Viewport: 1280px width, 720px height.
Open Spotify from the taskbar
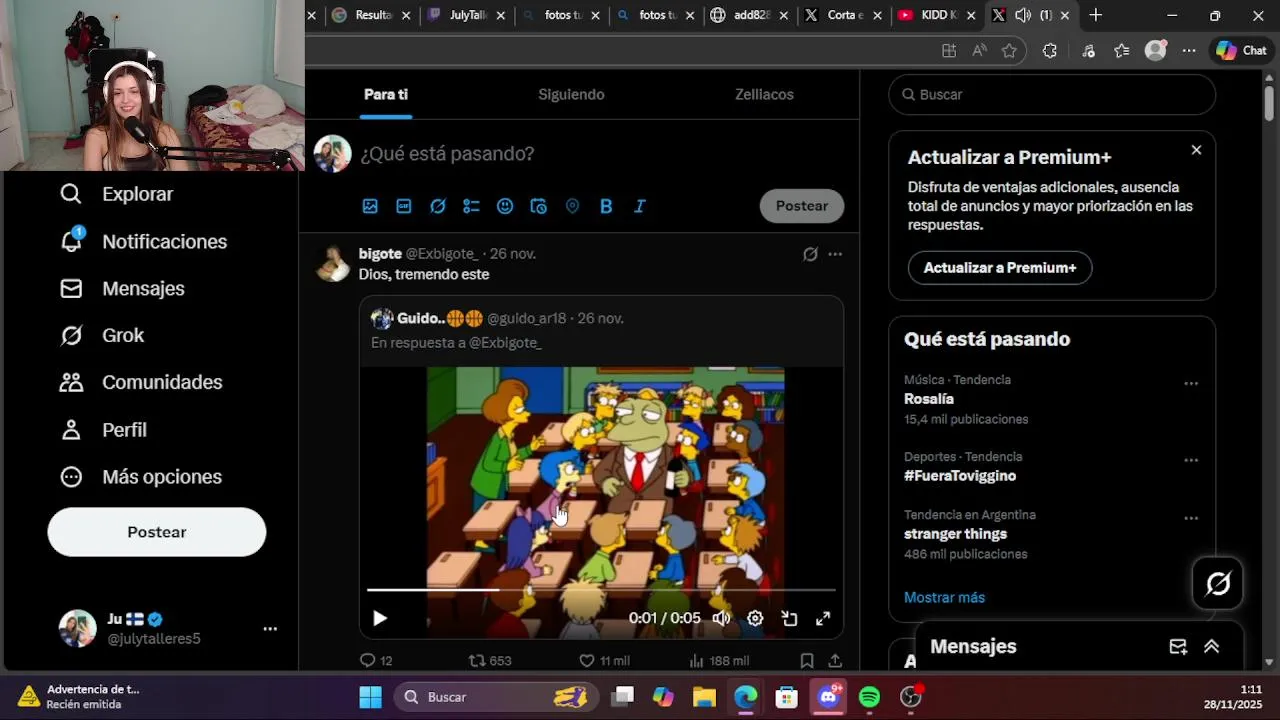(869, 697)
